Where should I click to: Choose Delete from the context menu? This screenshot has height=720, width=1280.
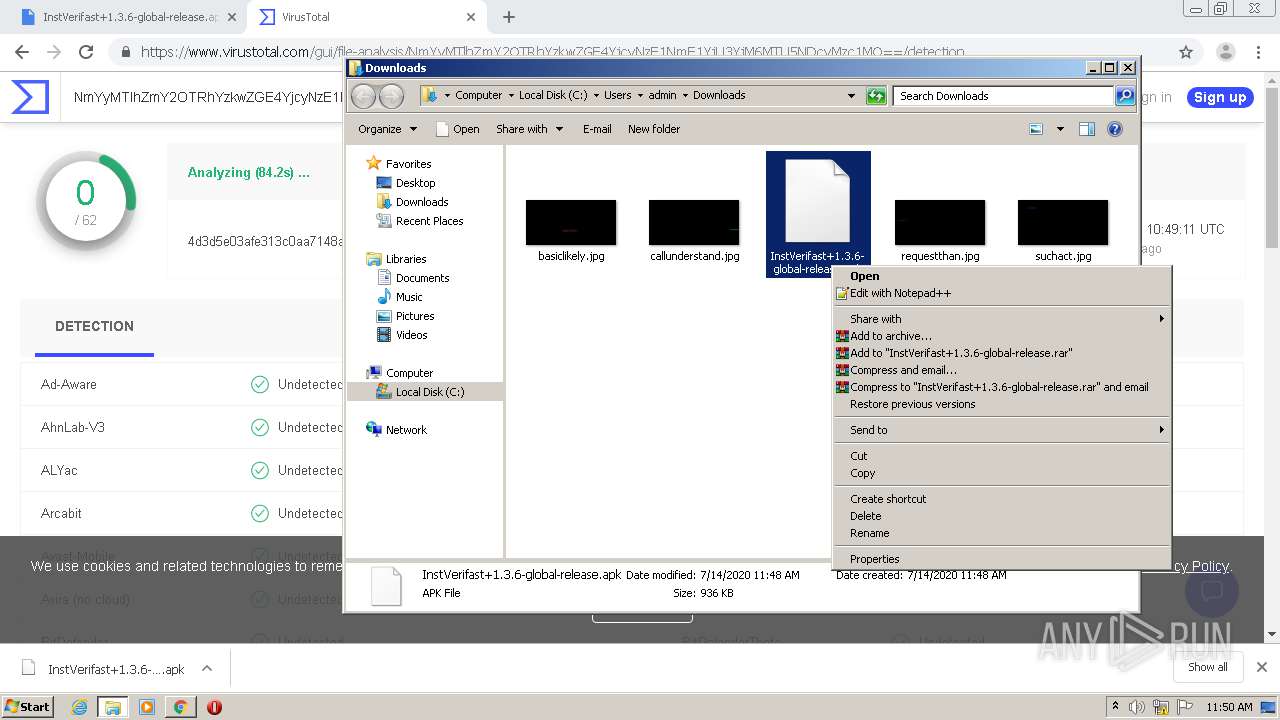click(x=1002, y=516)
